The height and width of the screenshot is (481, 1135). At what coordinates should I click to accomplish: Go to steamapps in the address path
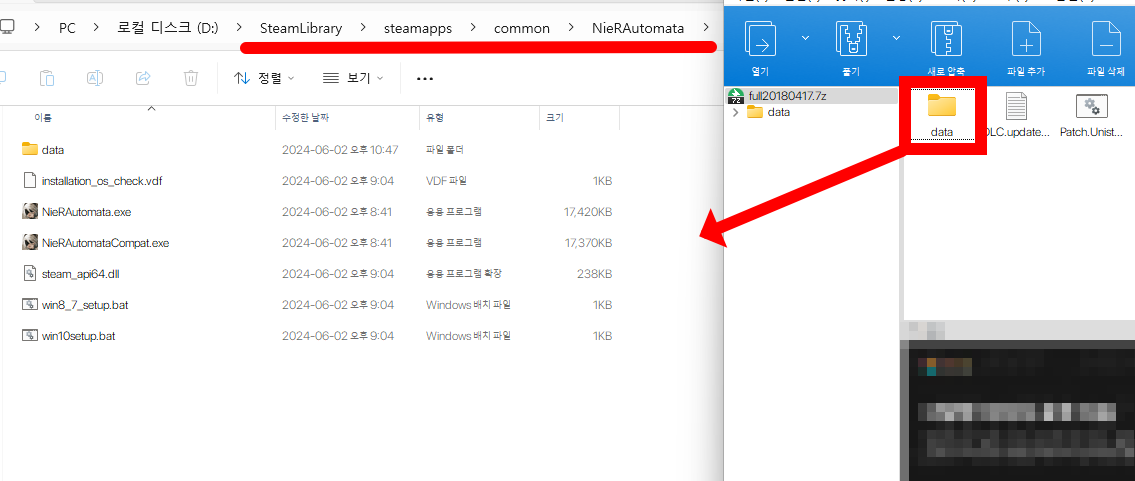click(x=417, y=28)
